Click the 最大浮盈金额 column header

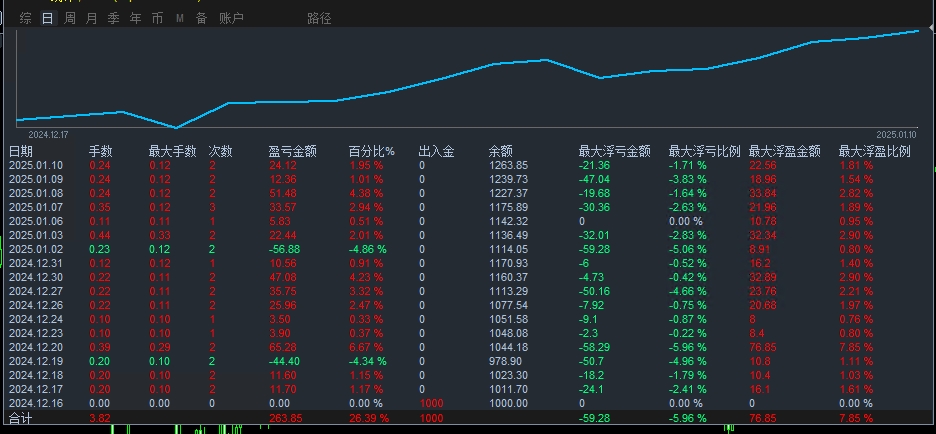784,152
